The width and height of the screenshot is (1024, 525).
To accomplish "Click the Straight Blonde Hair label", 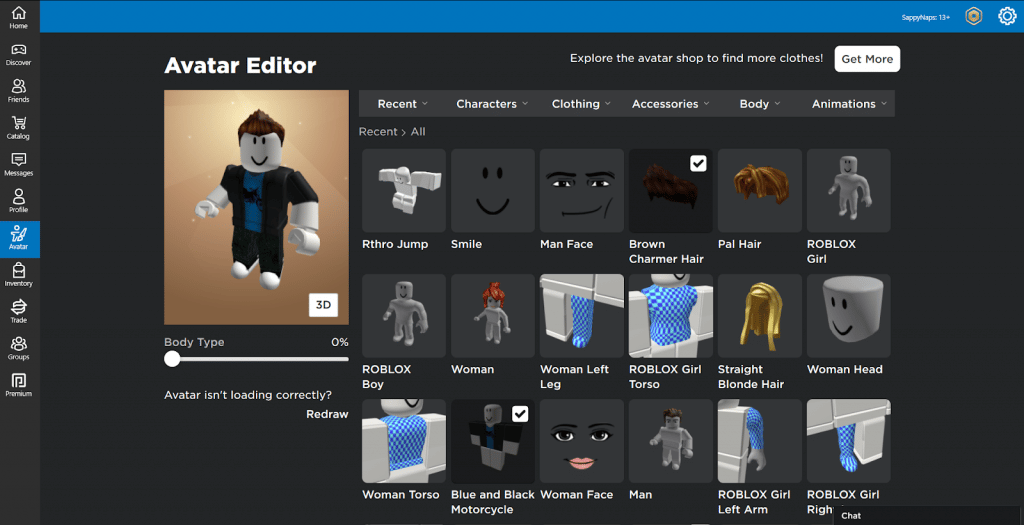I will point(750,377).
